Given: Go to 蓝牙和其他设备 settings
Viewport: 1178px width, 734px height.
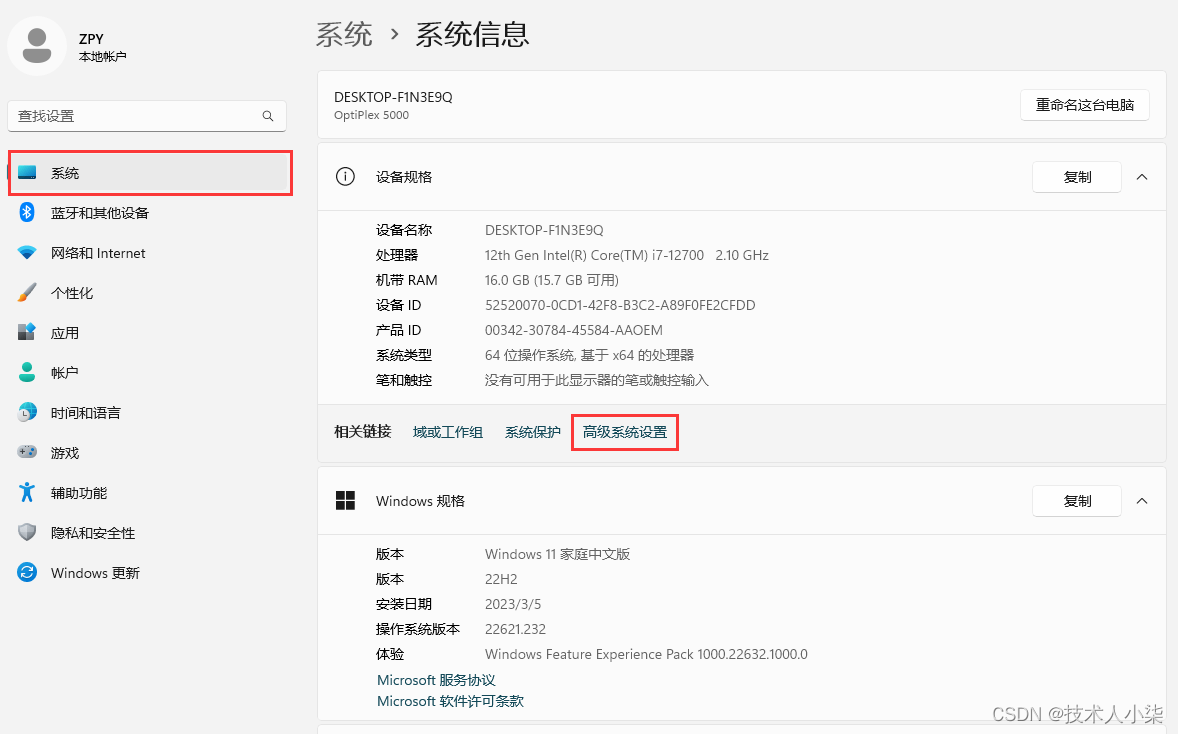Looking at the screenshot, I should pyautogui.click(x=150, y=213).
